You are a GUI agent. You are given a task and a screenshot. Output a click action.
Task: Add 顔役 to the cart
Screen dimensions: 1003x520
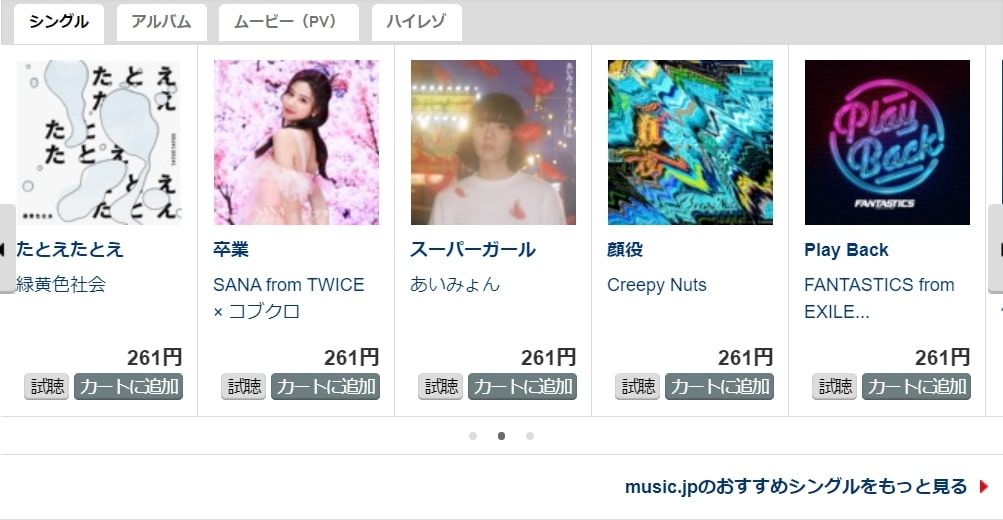[x=720, y=387]
